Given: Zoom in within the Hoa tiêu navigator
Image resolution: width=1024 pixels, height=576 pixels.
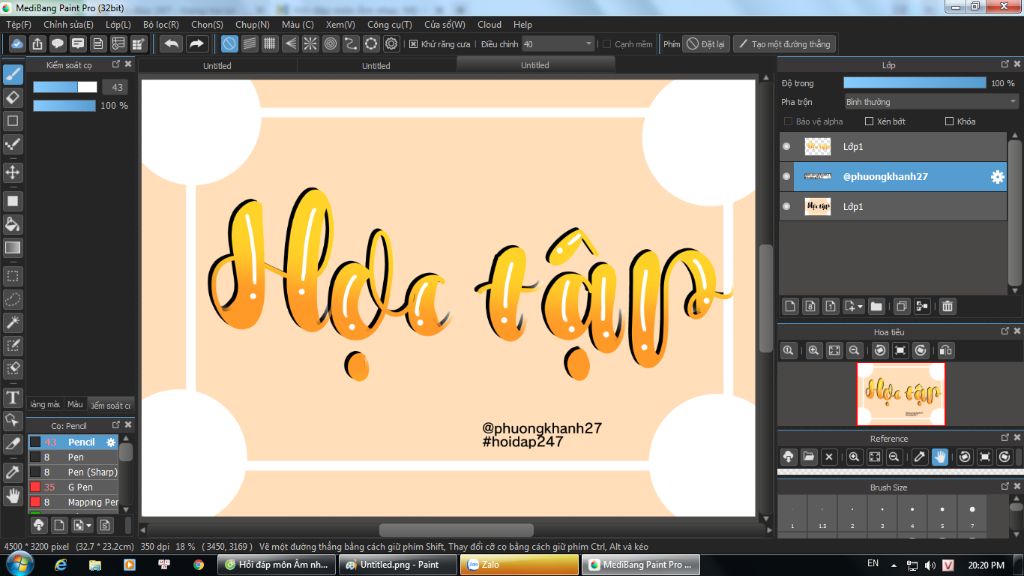Looking at the screenshot, I should [x=814, y=351].
